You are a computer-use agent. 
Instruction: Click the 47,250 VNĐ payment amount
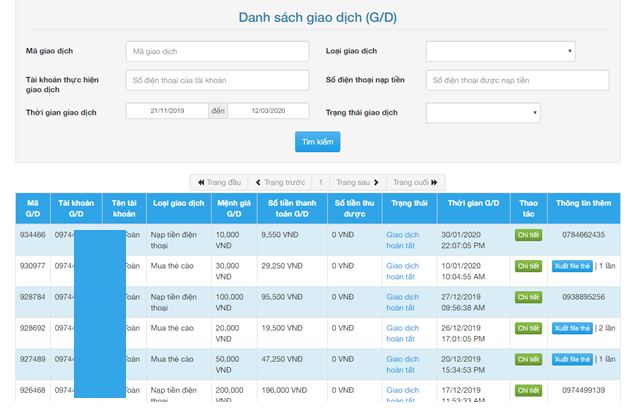(x=282, y=359)
